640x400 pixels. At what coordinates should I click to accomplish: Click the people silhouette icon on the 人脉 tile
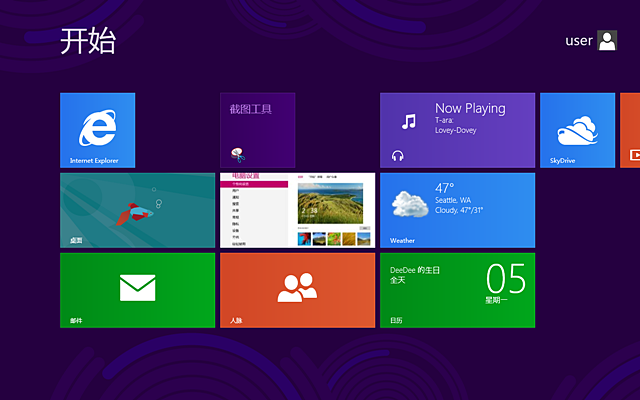(x=298, y=288)
